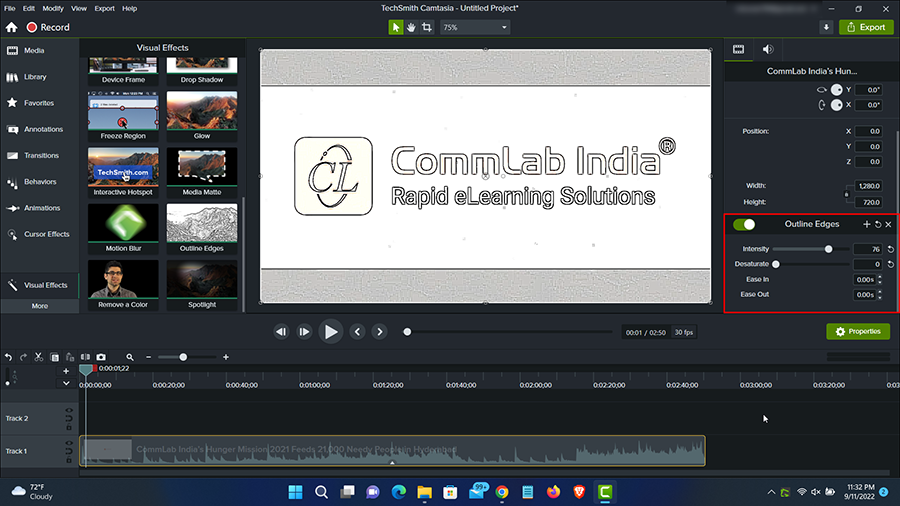This screenshot has width=900, height=506.
Task: Open the Library tab
Action: [39, 77]
